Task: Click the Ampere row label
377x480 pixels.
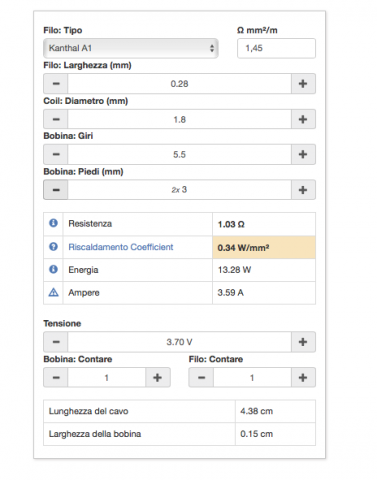Action: tap(84, 293)
